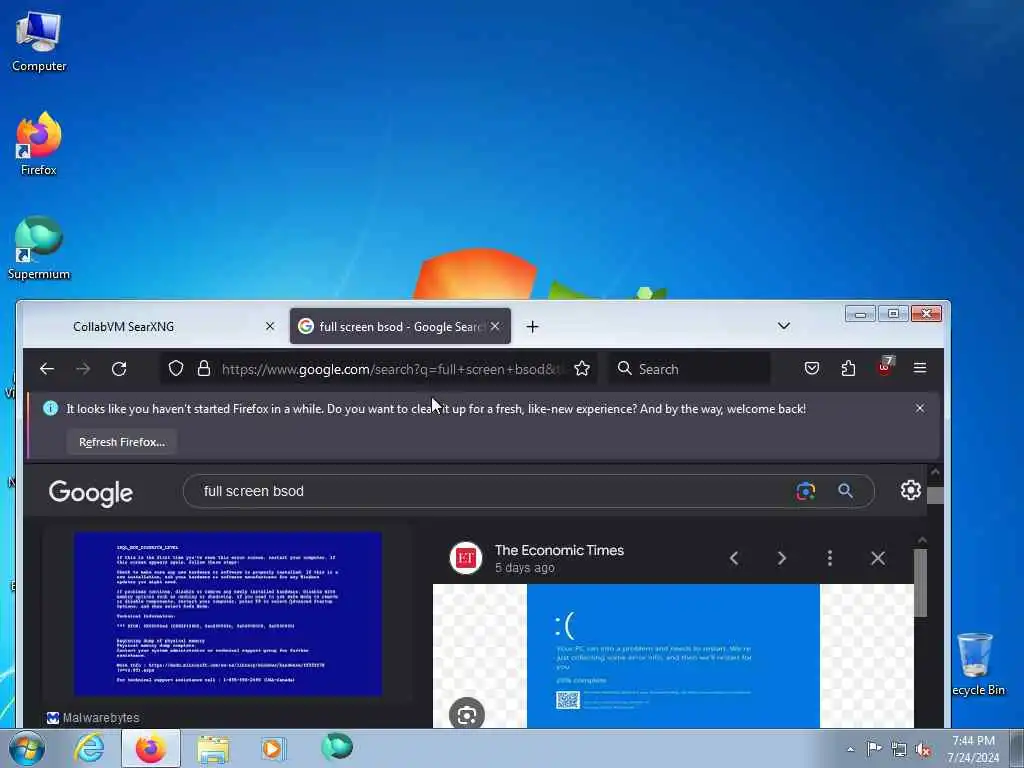
Task: Open the network tray icon
Action: 899,749
